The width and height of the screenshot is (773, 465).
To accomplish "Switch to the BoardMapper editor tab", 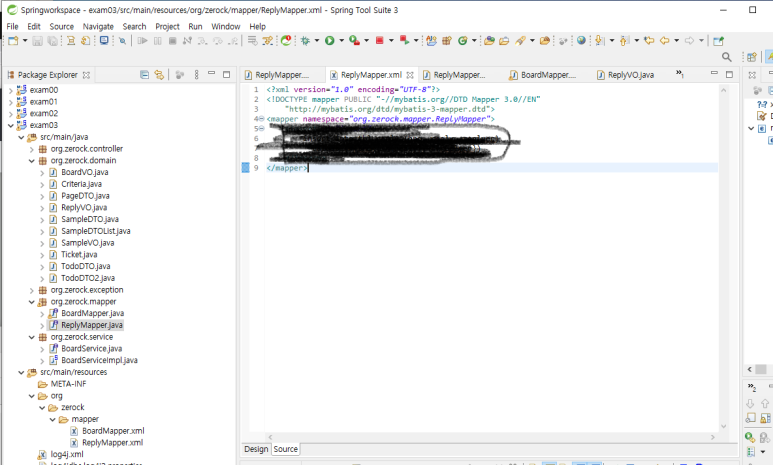I will coord(543,75).
